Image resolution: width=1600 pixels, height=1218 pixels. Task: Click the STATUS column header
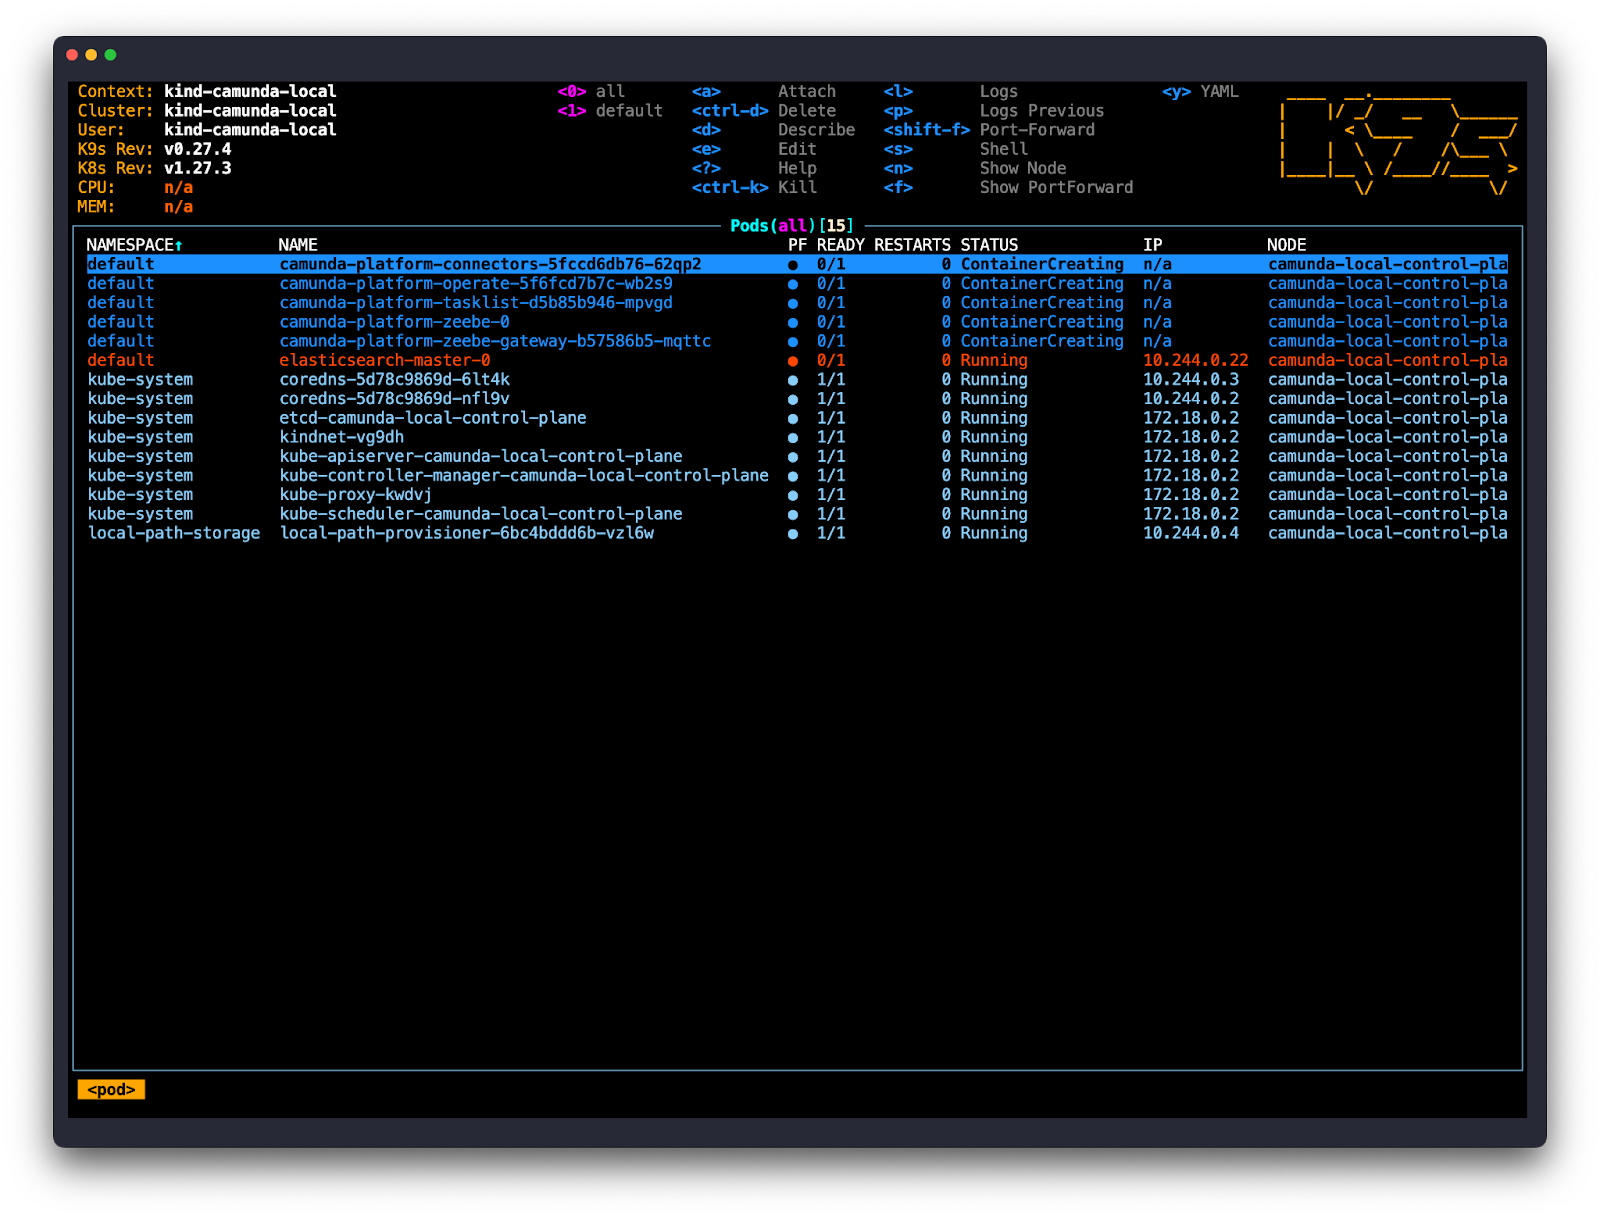989,245
